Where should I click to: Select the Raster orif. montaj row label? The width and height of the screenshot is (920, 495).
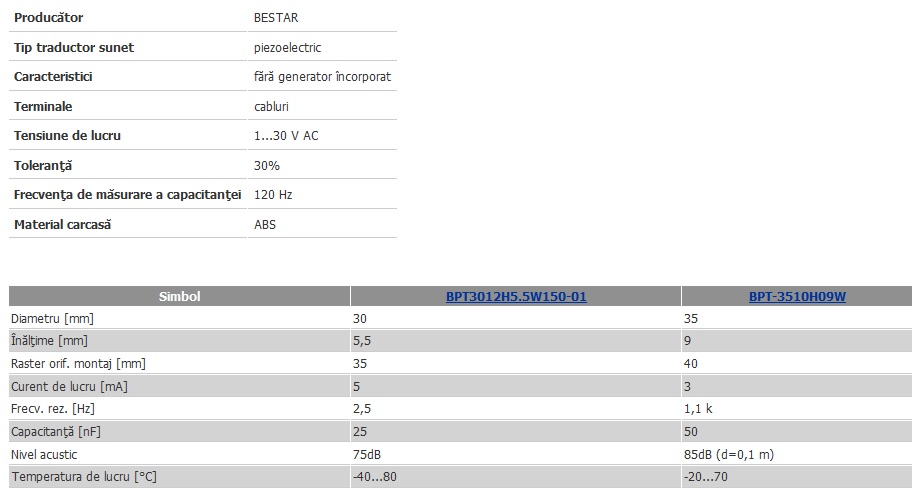78,364
